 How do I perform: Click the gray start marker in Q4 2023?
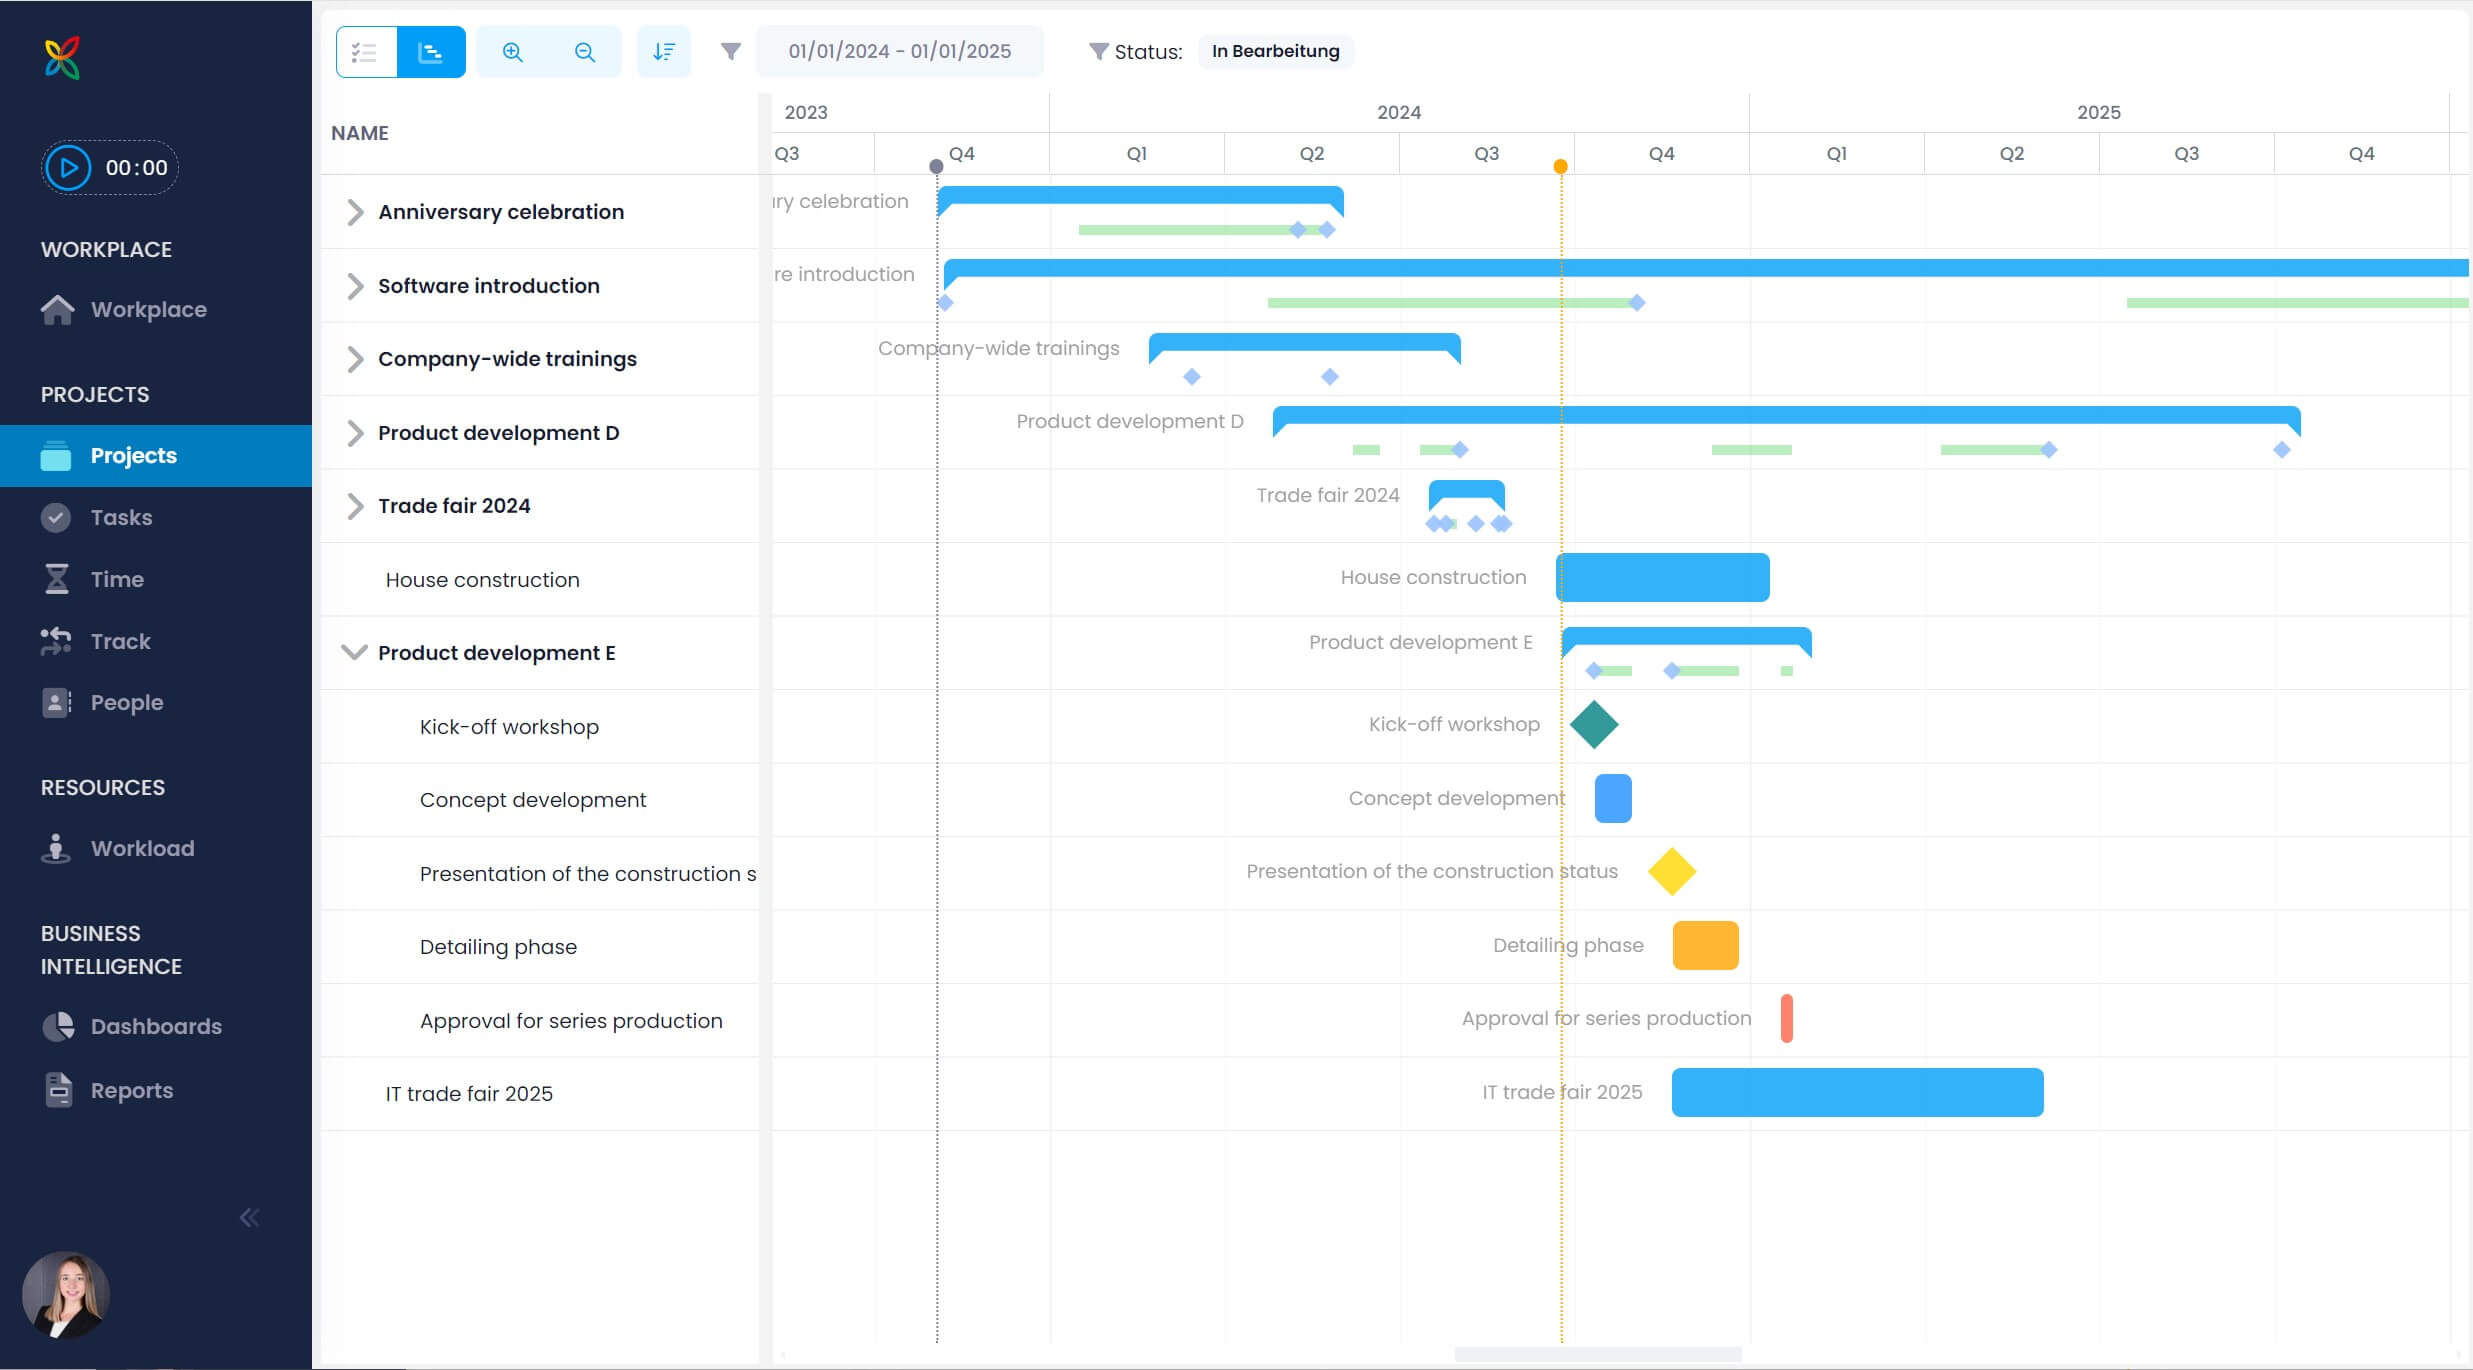[x=936, y=166]
